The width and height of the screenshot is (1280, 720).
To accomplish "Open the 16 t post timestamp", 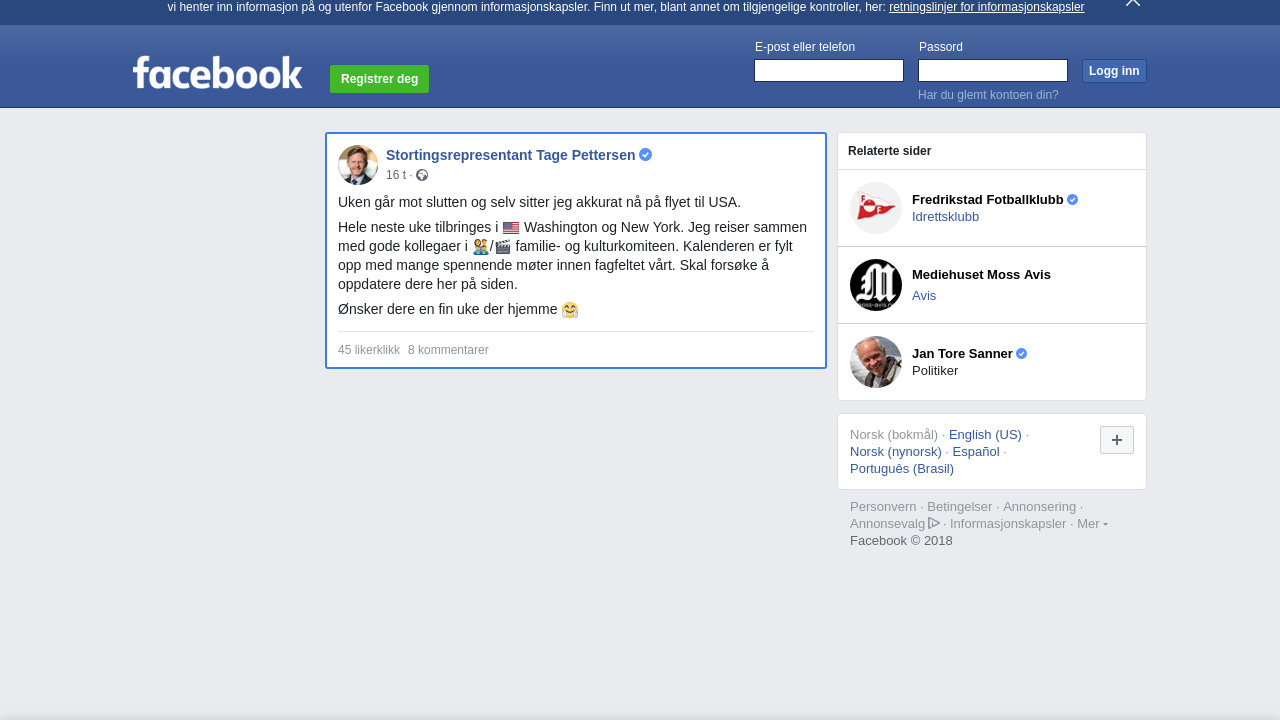I will pyautogui.click(x=396, y=175).
